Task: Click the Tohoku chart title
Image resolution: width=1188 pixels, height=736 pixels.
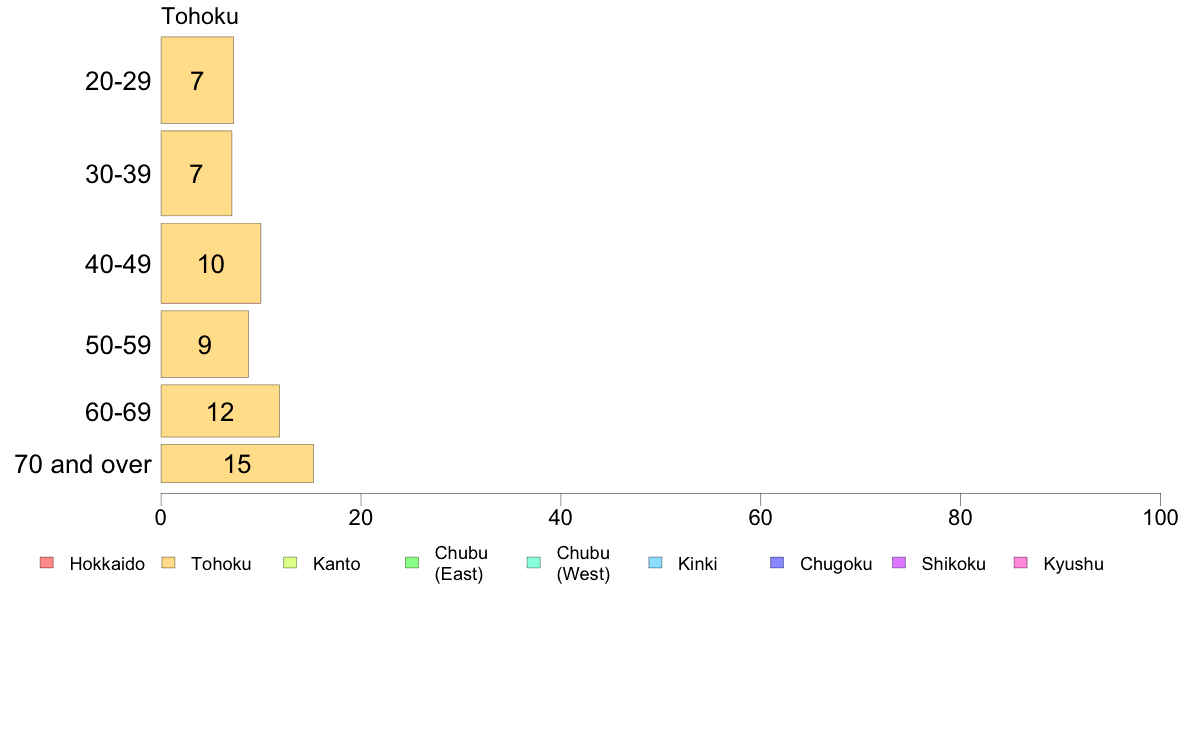Action: click(x=200, y=16)
